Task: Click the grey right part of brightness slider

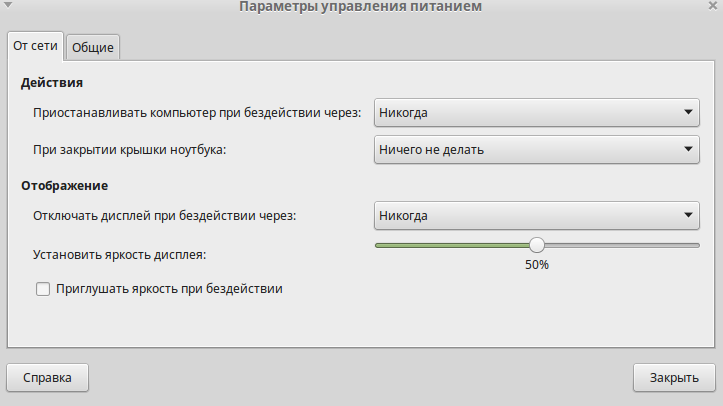Action: click(620, 244)
